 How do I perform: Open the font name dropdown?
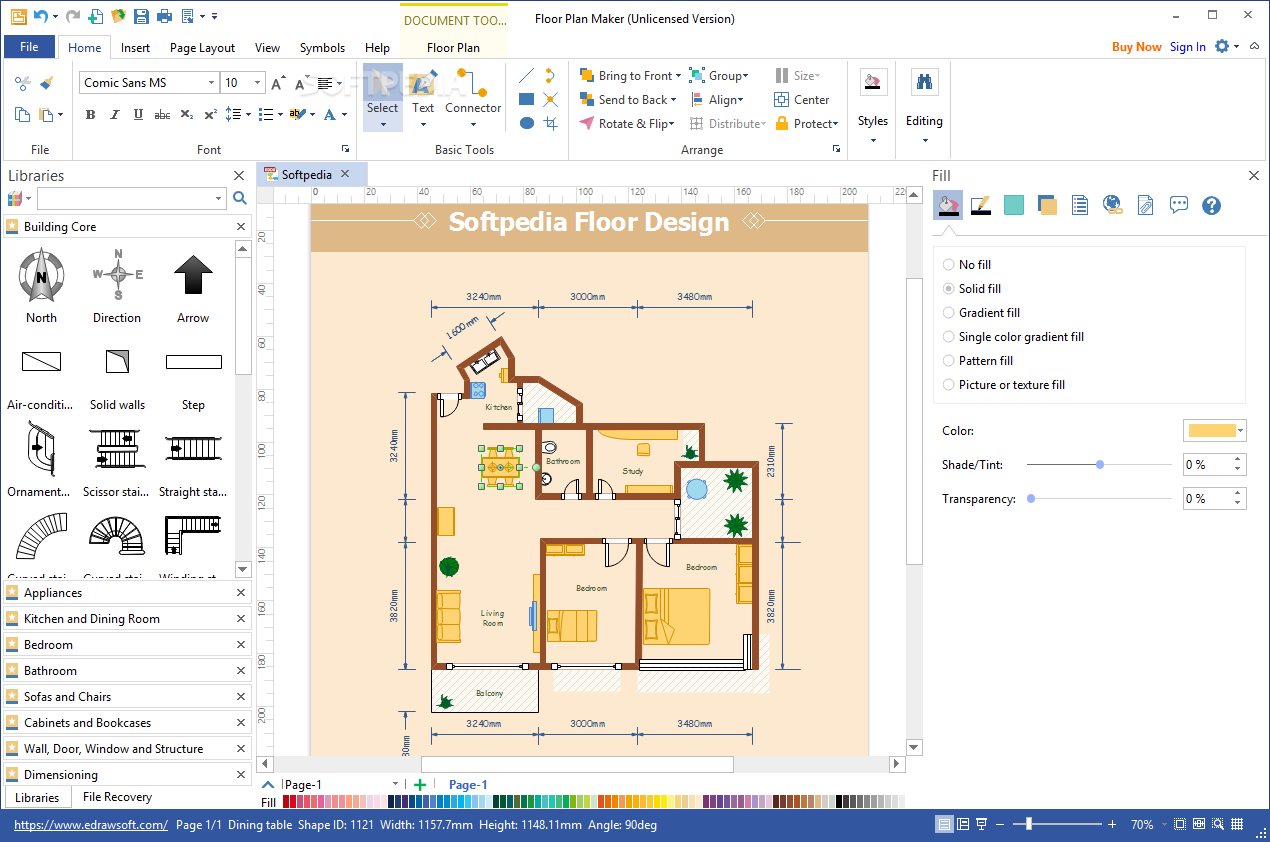(211, 83)
